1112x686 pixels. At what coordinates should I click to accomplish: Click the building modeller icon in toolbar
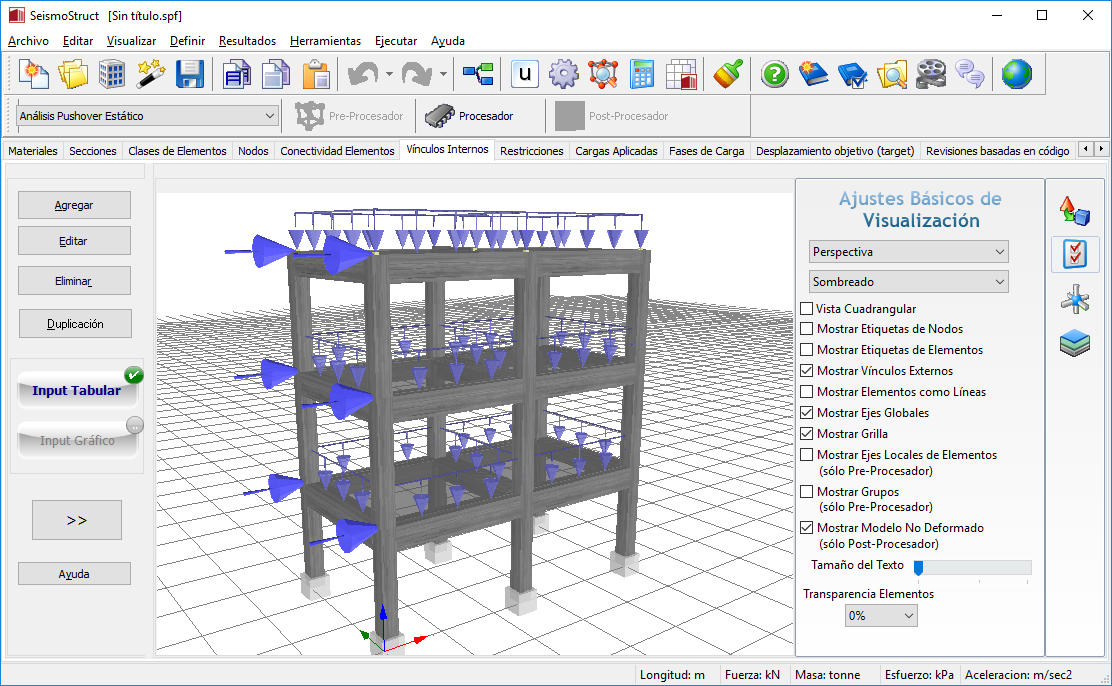[111, 74]
